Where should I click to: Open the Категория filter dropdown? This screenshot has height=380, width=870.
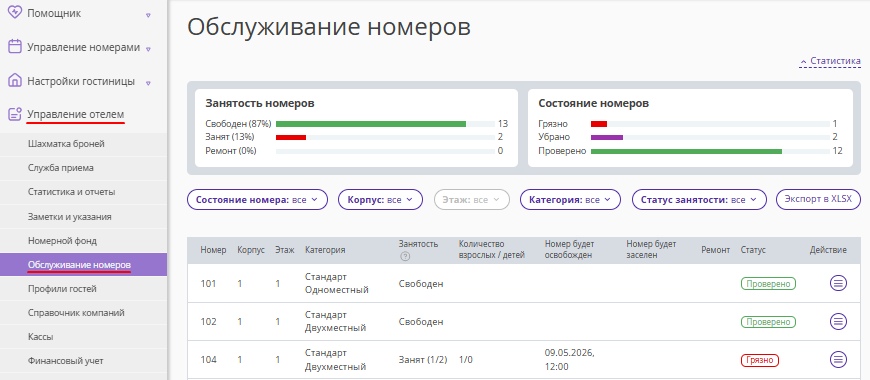(x=570, y=199)
